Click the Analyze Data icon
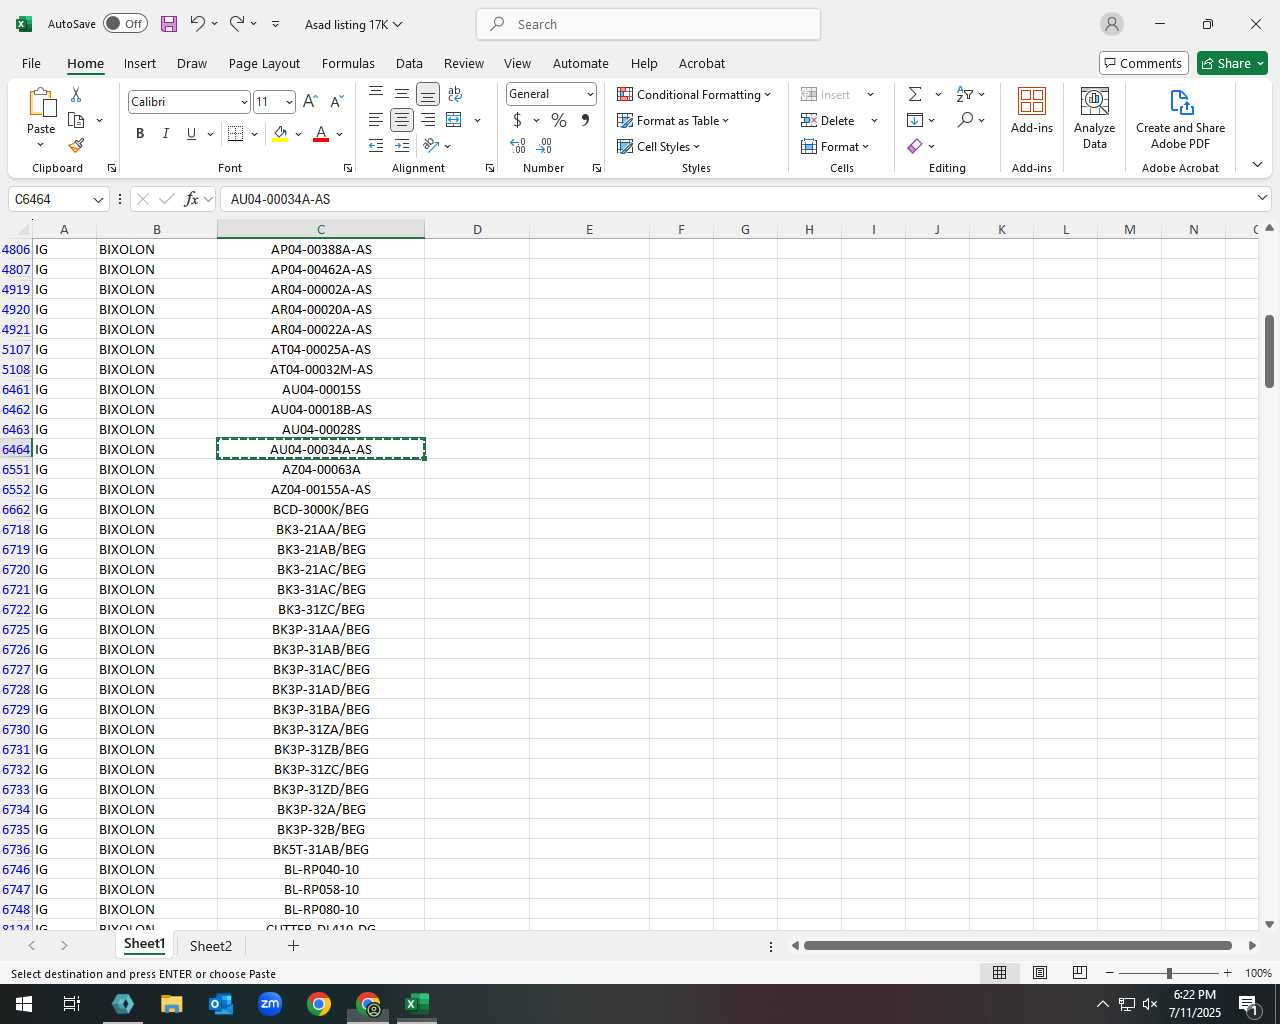This screenshot has height=1024, width=1280. tap(1095, 117)
